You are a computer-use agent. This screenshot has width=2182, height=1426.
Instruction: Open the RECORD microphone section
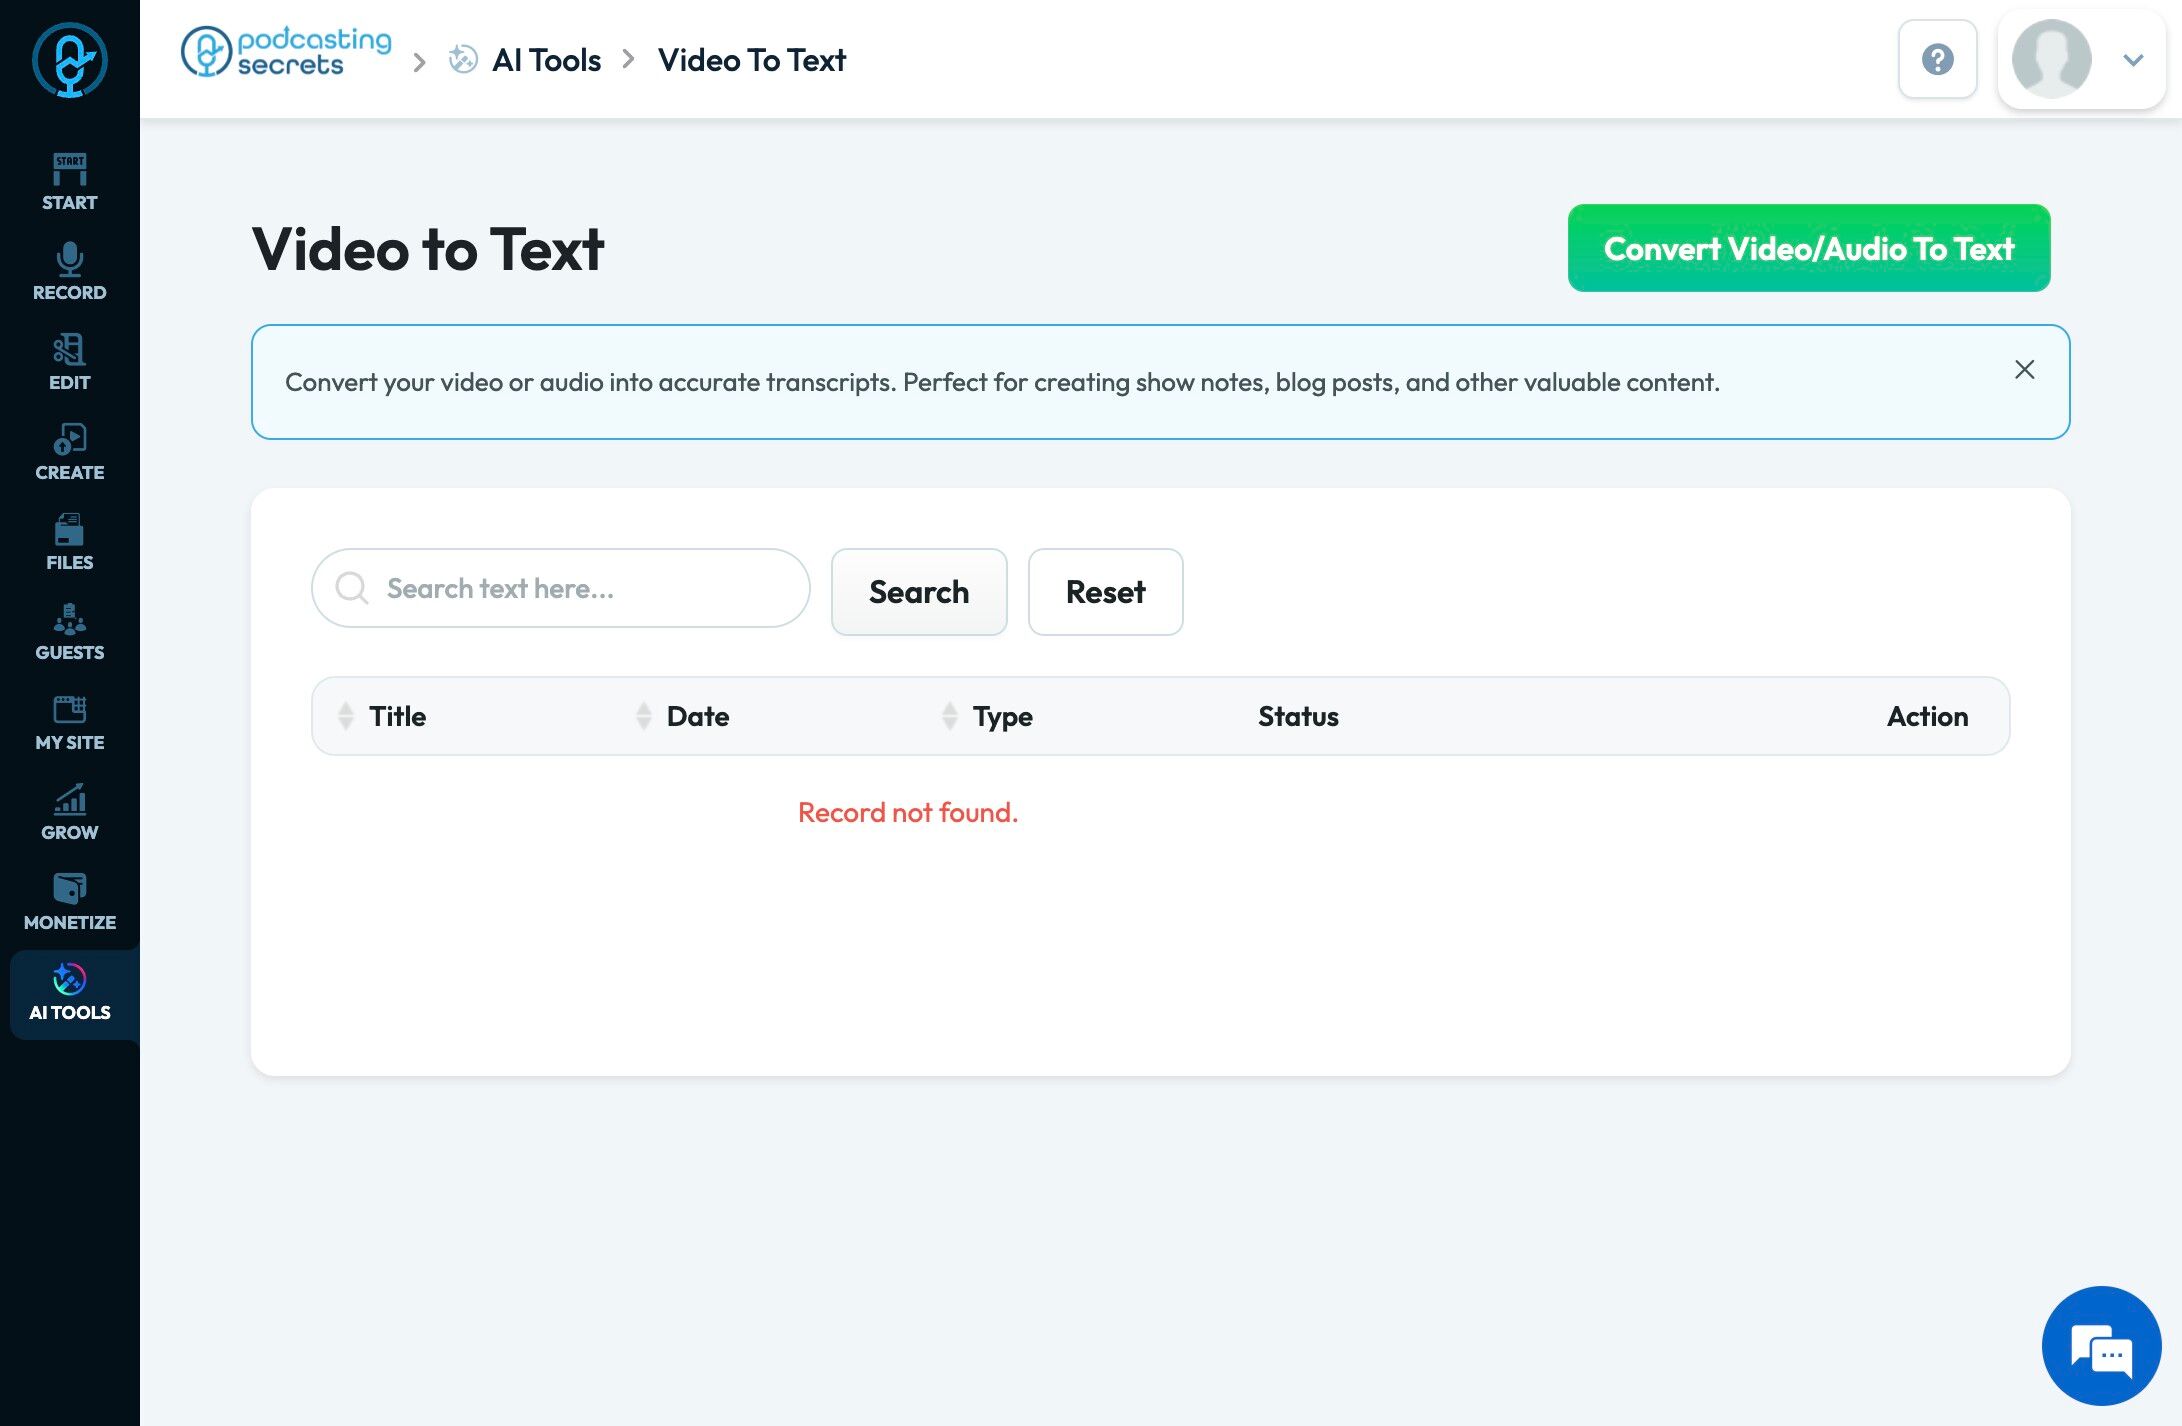click(x=69, y=272)
